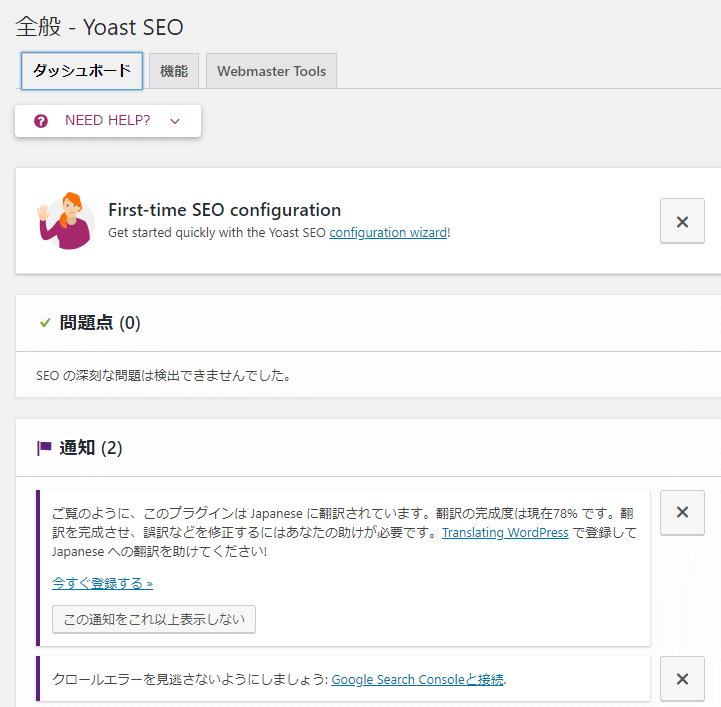Image resolution: width=721 pixels, height=707 pixels.
Task: Switch to the ダッシュボード tab
Action: click(82, 71)
